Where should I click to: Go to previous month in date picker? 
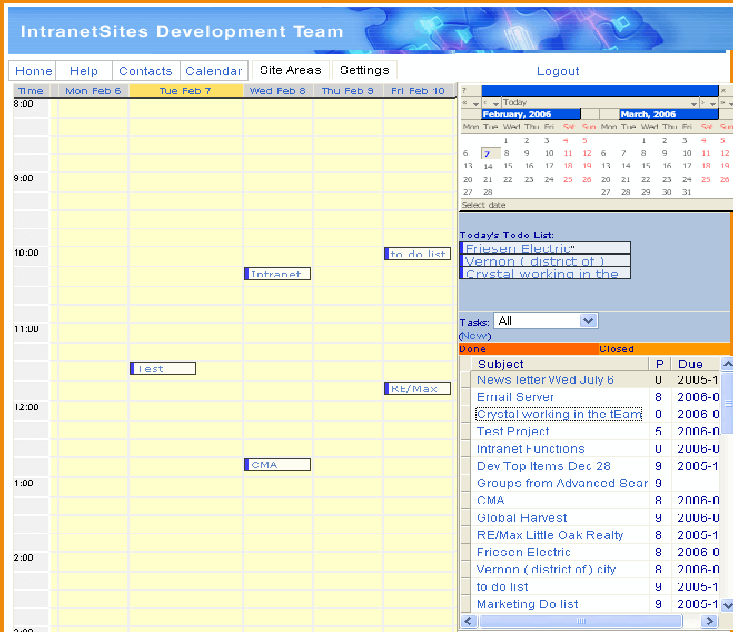point(491,103)
